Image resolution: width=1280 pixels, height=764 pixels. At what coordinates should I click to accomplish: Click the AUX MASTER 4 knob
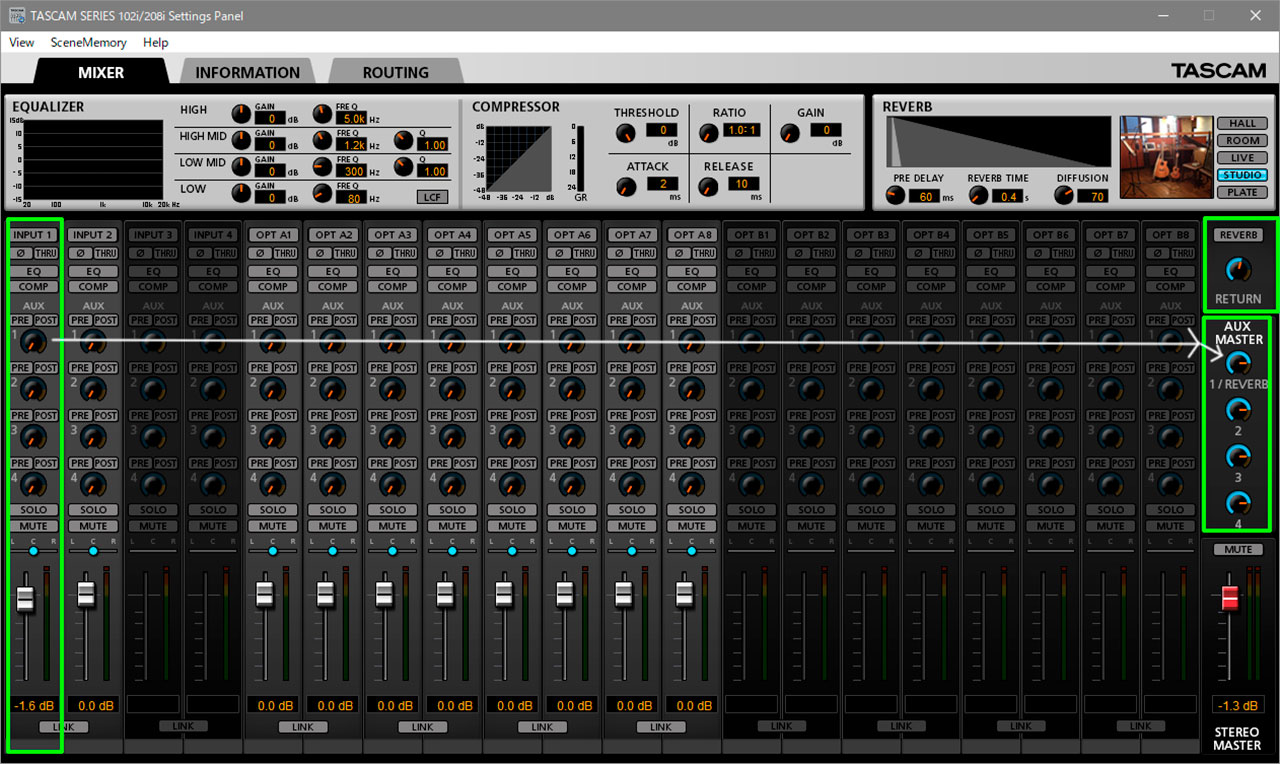1238,502
